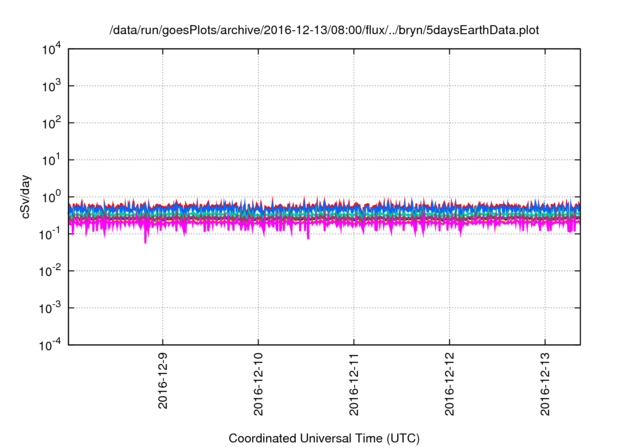Click the 10^1 y-axis tick label
640x448 pixels.
(52, 160)
